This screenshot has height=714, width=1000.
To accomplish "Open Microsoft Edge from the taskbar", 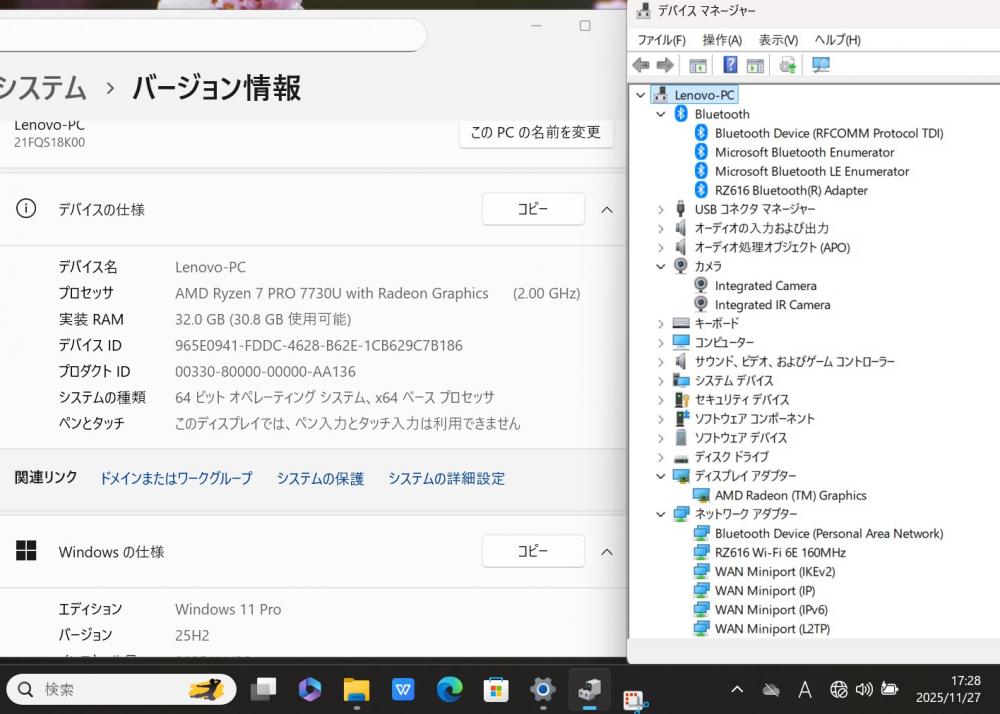I will click(450, 689).
